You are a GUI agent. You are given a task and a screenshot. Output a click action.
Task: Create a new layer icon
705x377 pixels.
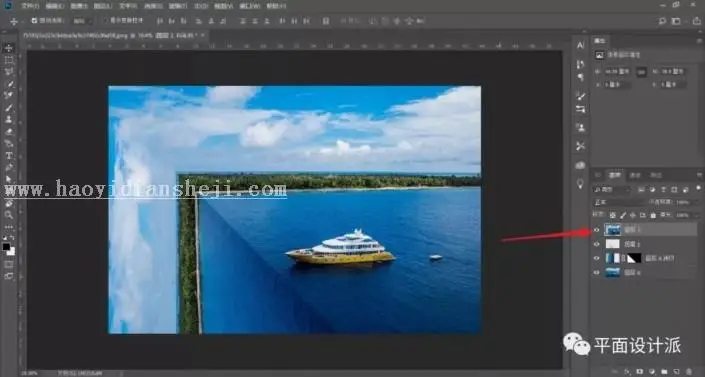coord(676,372)
